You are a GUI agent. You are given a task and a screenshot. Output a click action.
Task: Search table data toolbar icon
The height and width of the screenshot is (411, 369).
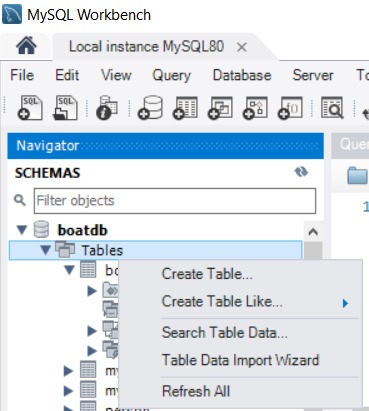pyautogui.click(x=332, y=107)
